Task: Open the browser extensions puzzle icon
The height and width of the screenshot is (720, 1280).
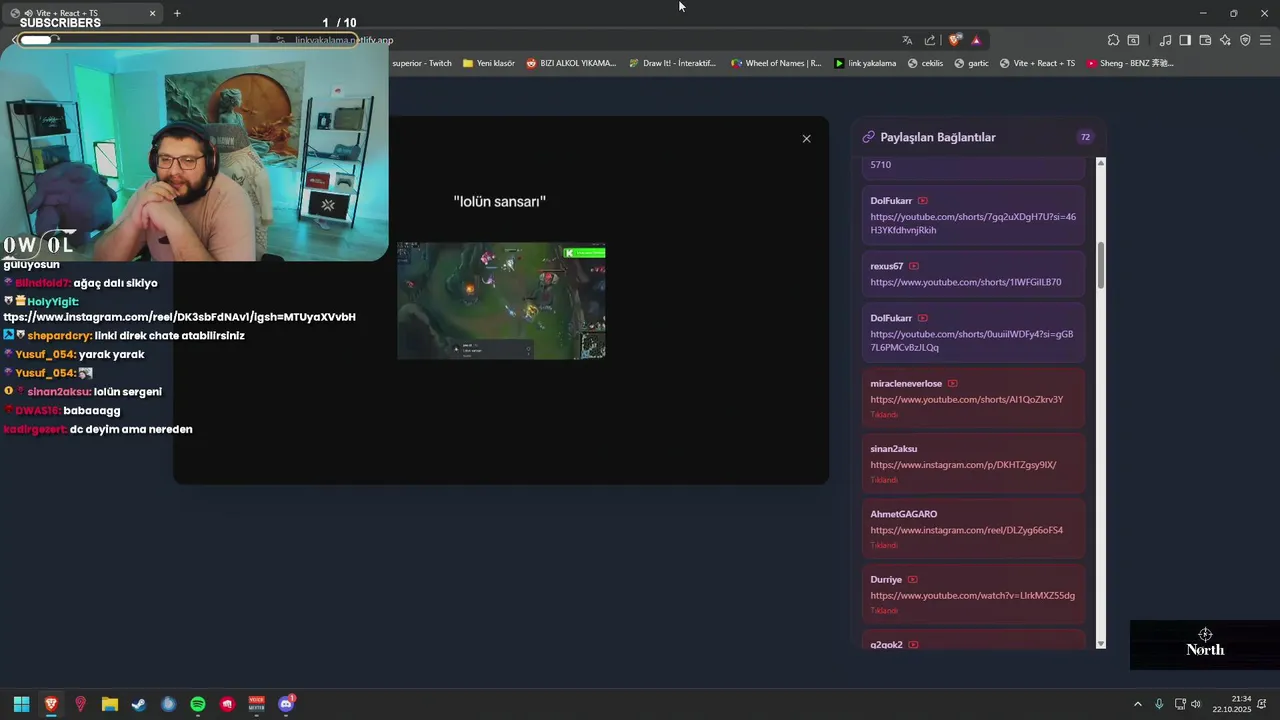Action: point(1113,40)
